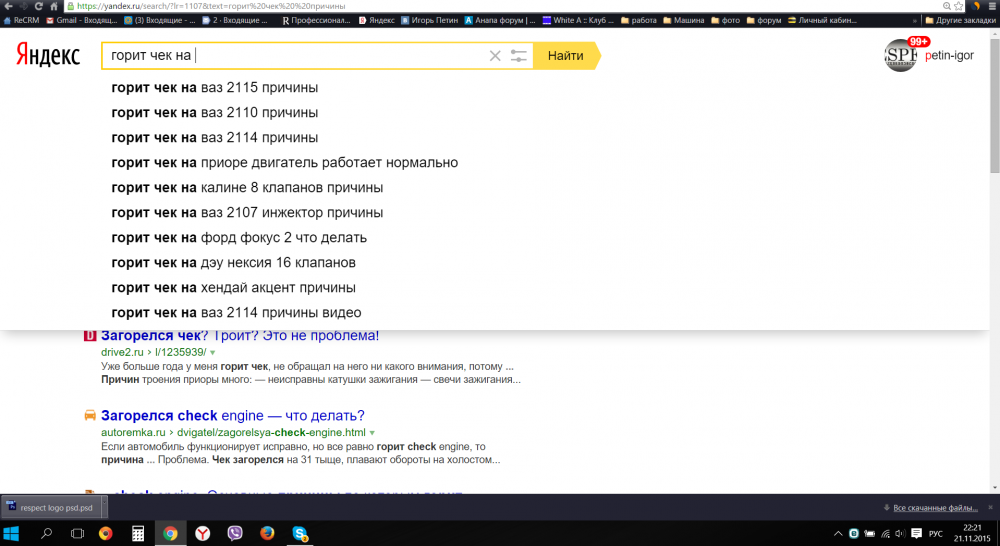Viewport: 1000px width, 546px height.
Task: Open the Анапа форум bookmark
Action: point(500,20)
